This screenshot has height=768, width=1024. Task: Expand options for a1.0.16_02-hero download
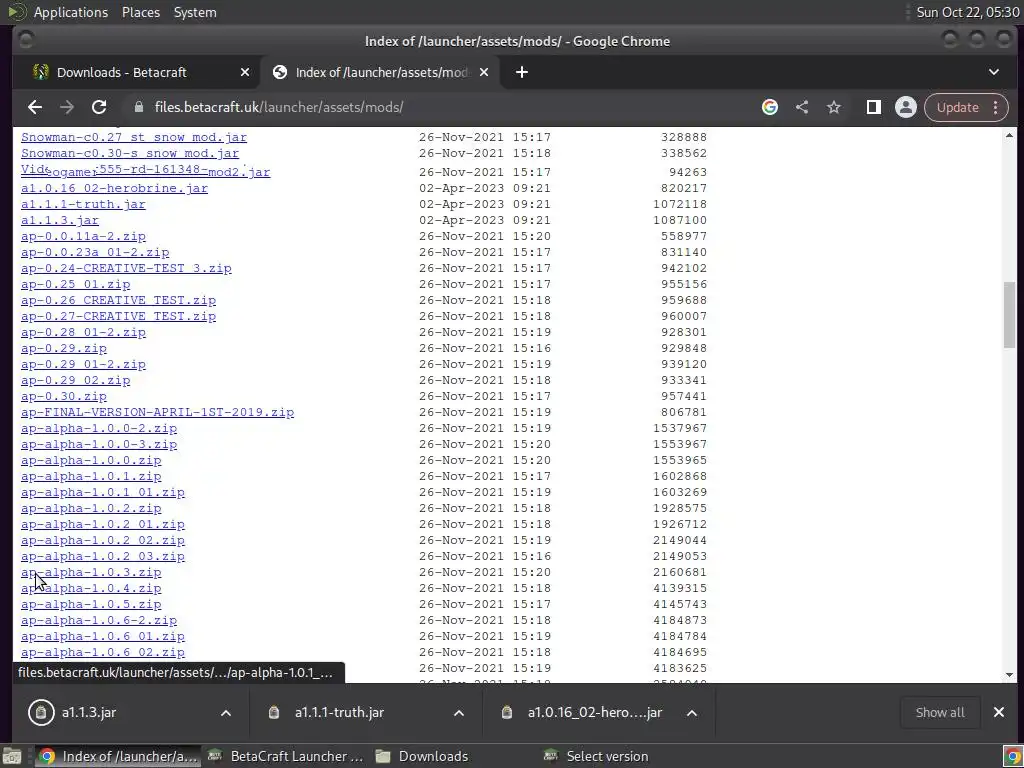tap(692, 712)
